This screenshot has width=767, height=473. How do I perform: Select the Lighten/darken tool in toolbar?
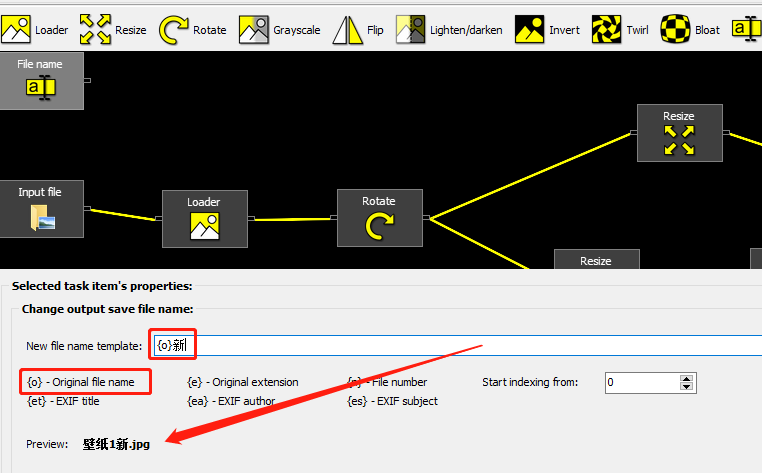pyautogui.click(x=449, y=30)
